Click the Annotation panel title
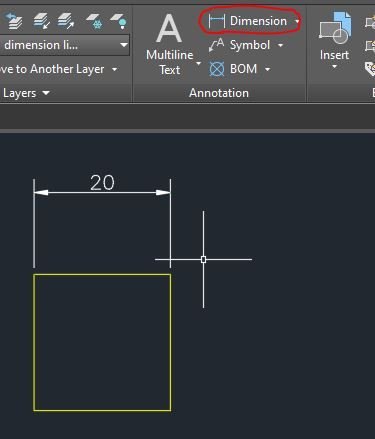This screenshot has width=375, height=439. pyautogui.click(x=219, y=93)
